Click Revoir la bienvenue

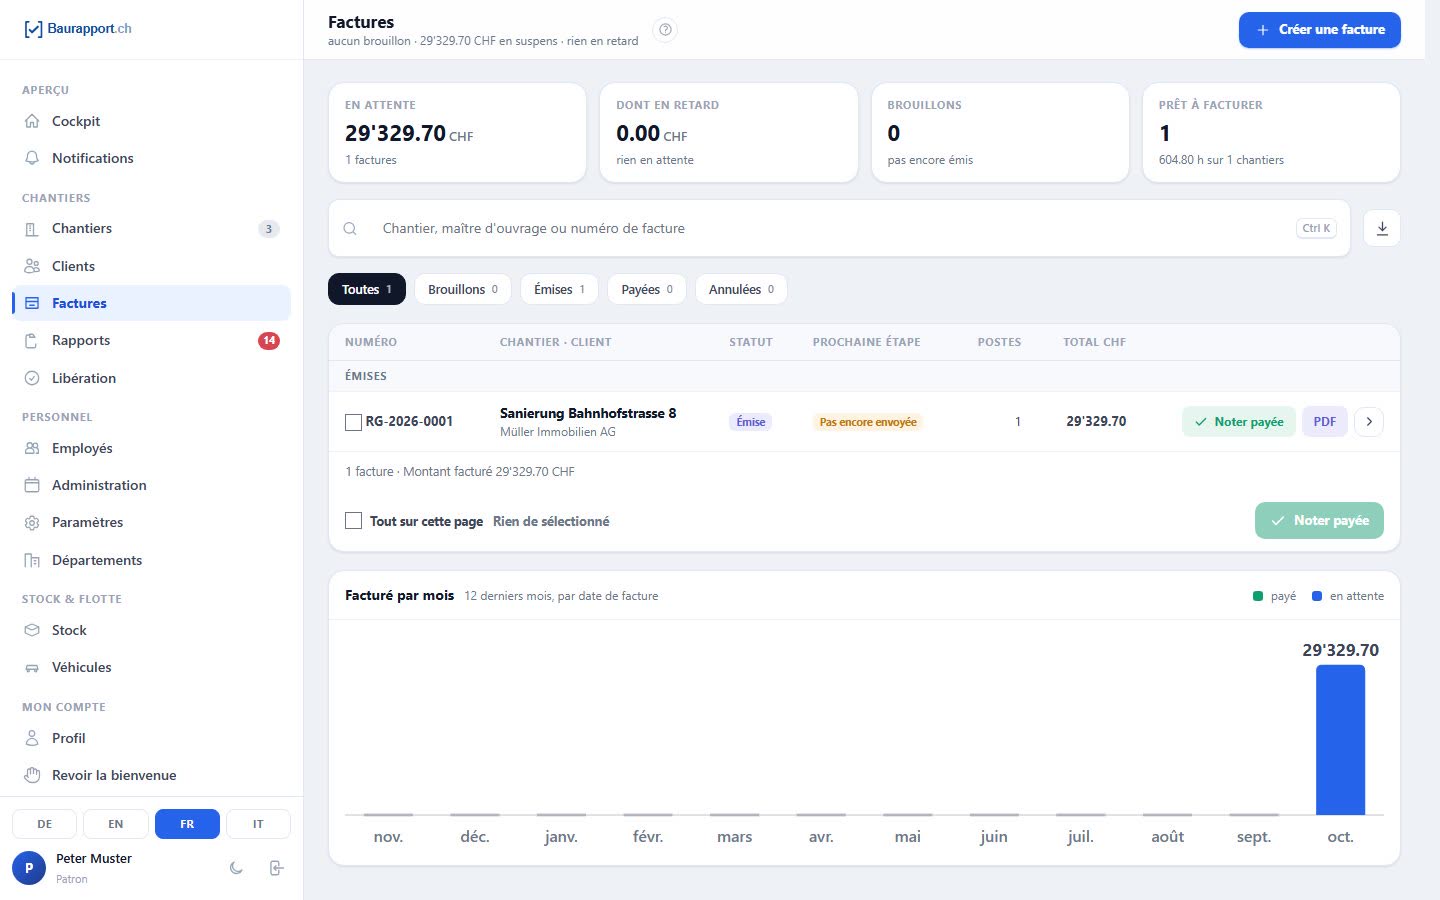151,775
